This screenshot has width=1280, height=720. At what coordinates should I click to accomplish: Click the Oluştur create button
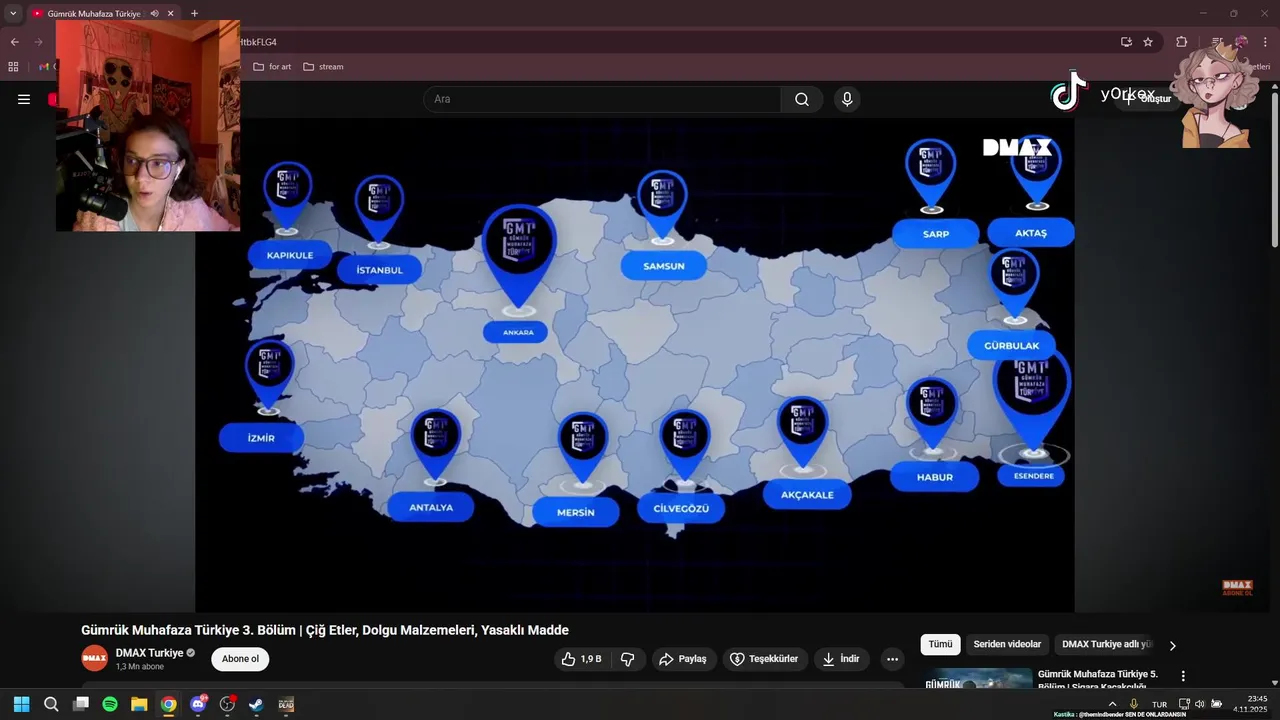[x=1148, y=99]
